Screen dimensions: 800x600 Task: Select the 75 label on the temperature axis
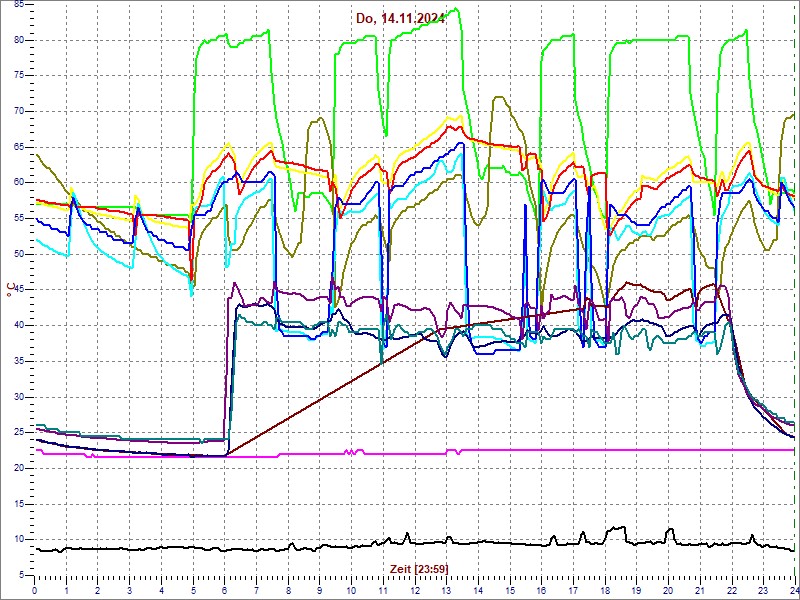(19, 76)
